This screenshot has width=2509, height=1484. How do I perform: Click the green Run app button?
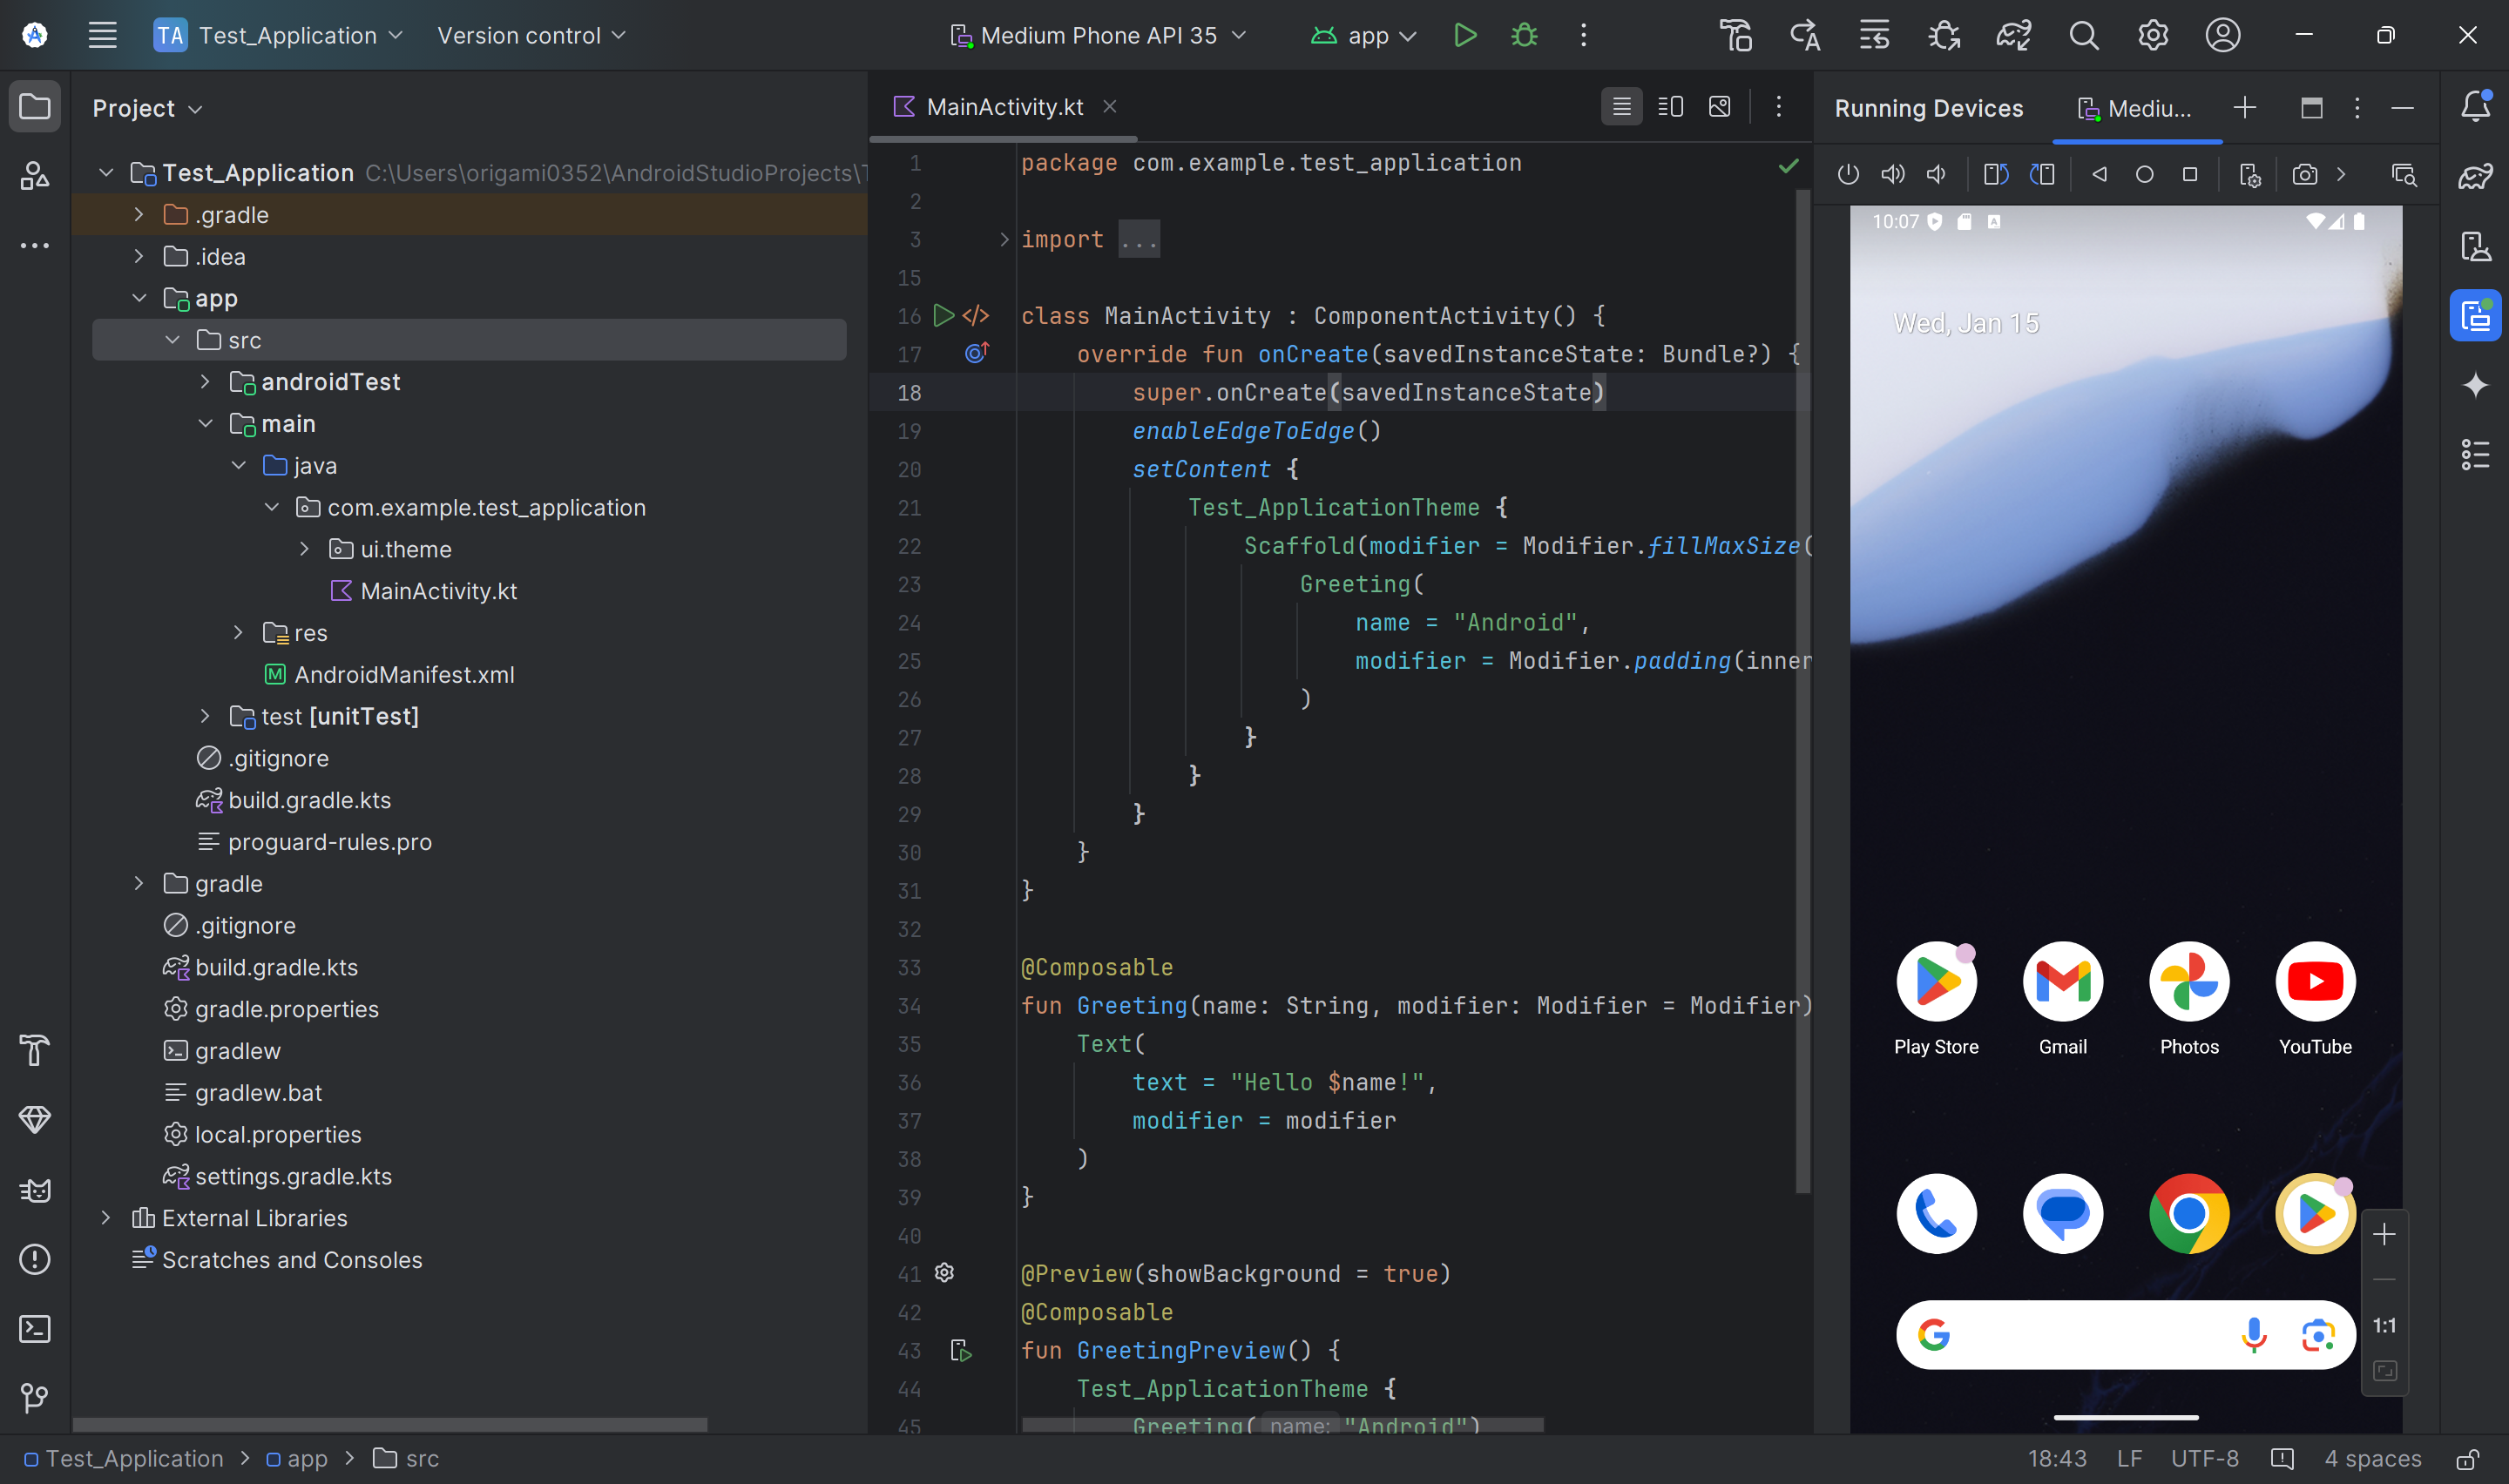pos(1465,36)
